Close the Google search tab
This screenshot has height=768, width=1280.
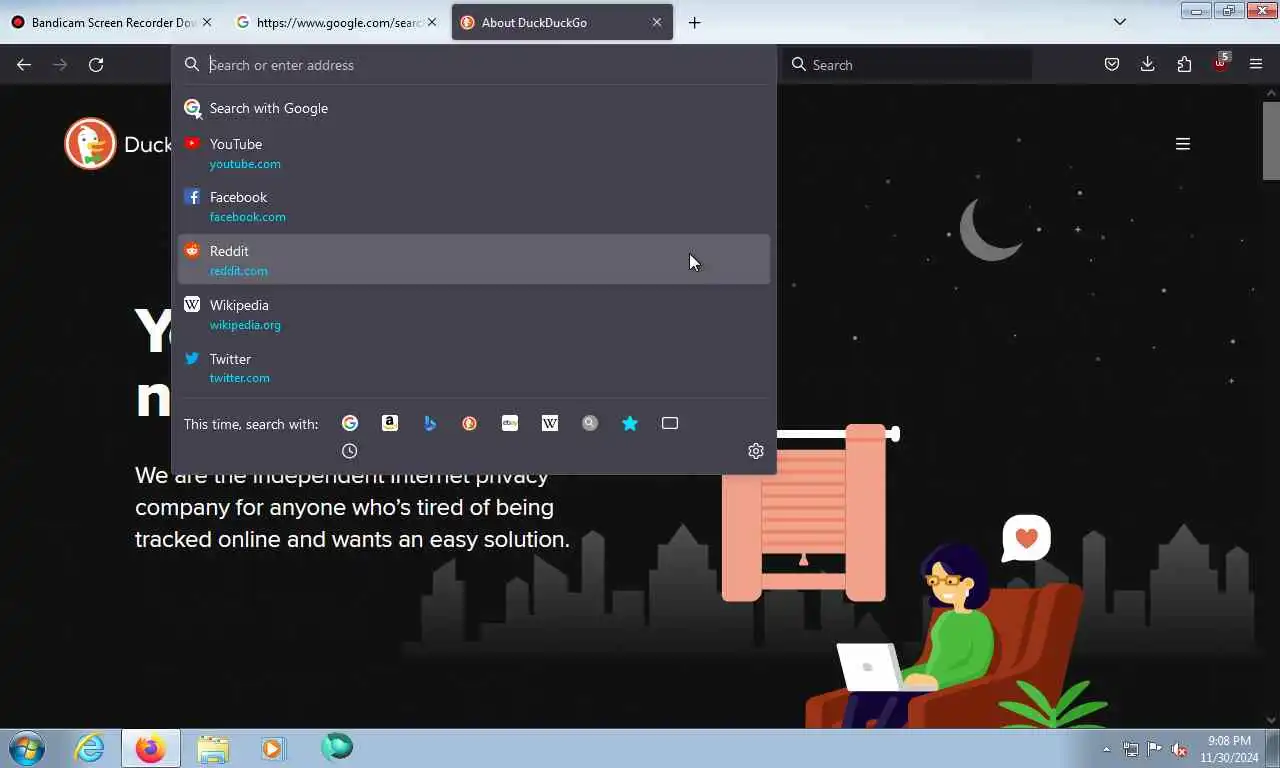tap(432, 22)
